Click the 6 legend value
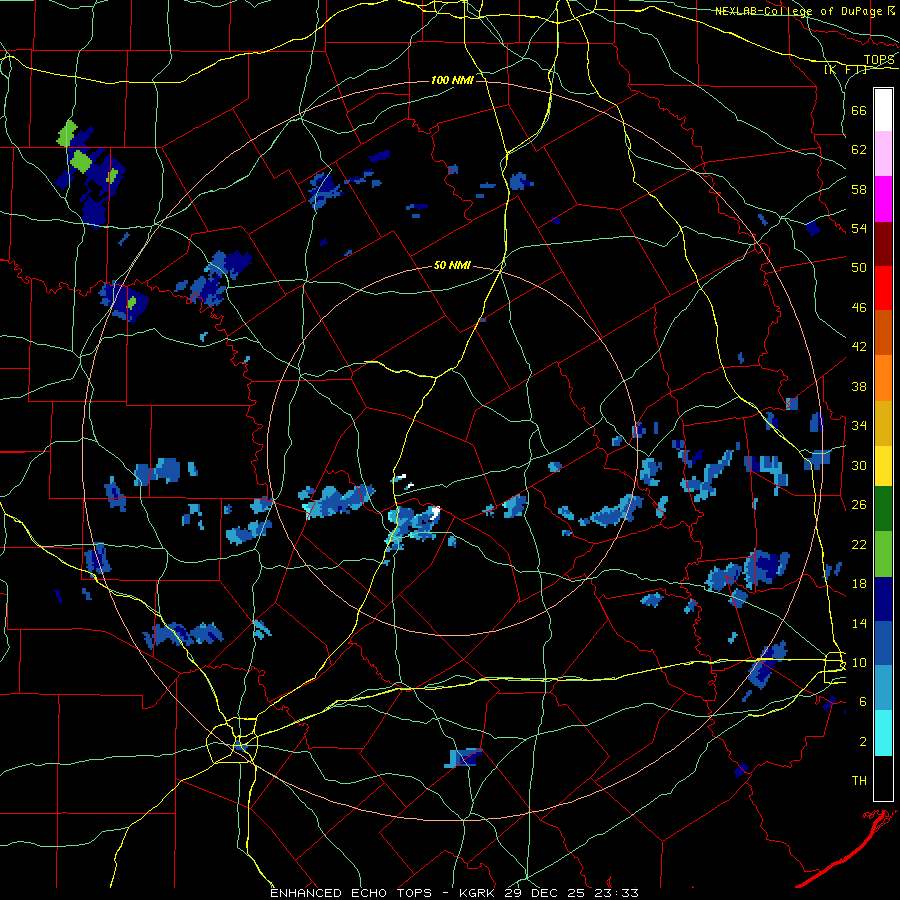Screen dimensions: 900x900 [x=862, y=701]
